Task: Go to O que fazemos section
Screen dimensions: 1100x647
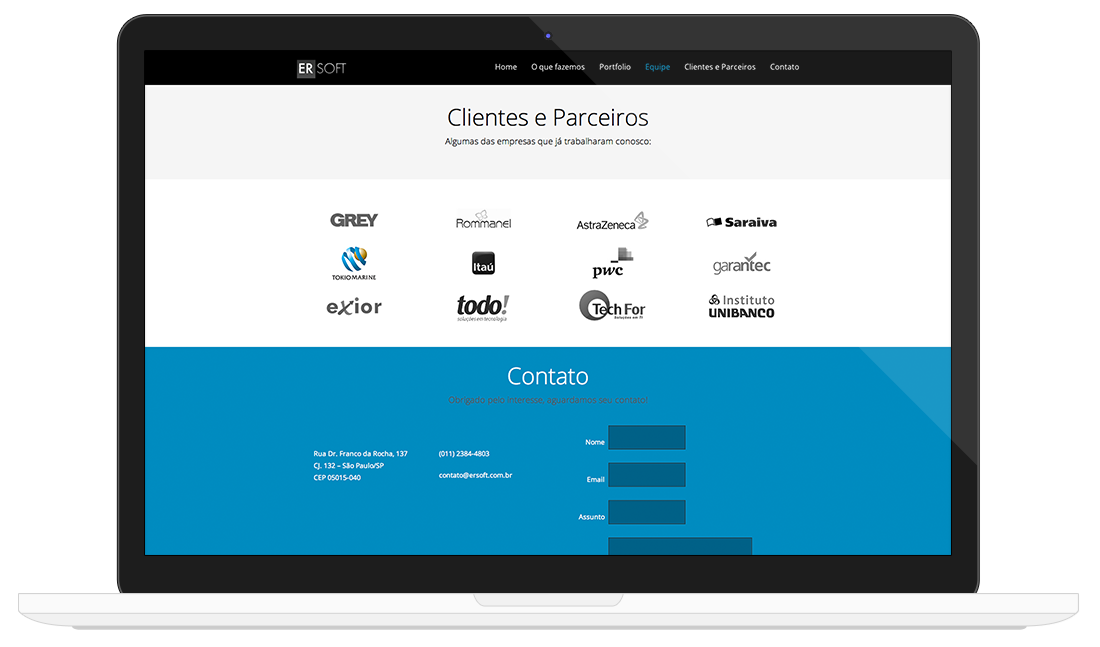Action: (x=558, y=67)
